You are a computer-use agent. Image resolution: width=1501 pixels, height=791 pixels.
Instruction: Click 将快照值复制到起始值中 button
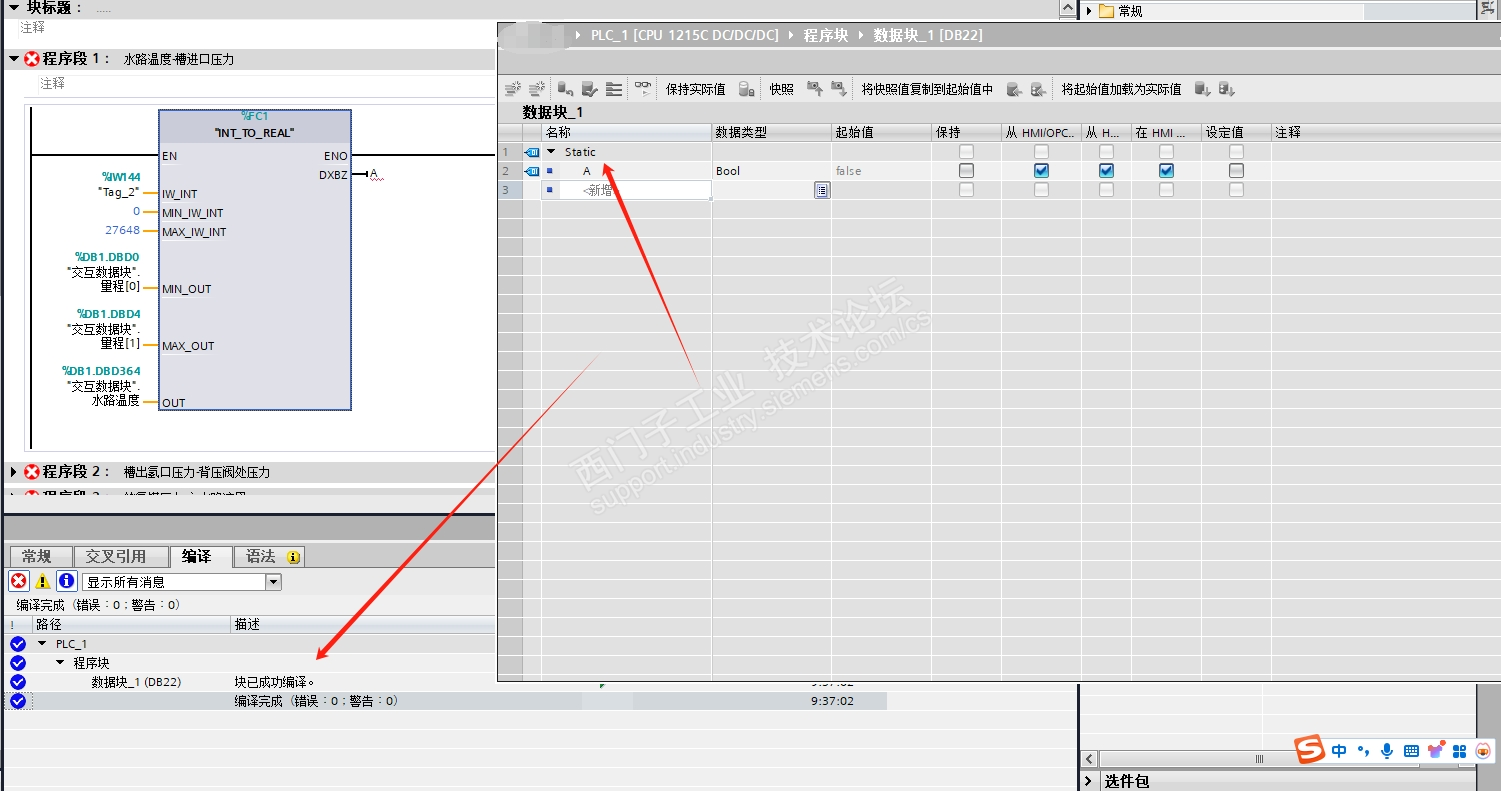pos(927,89)
